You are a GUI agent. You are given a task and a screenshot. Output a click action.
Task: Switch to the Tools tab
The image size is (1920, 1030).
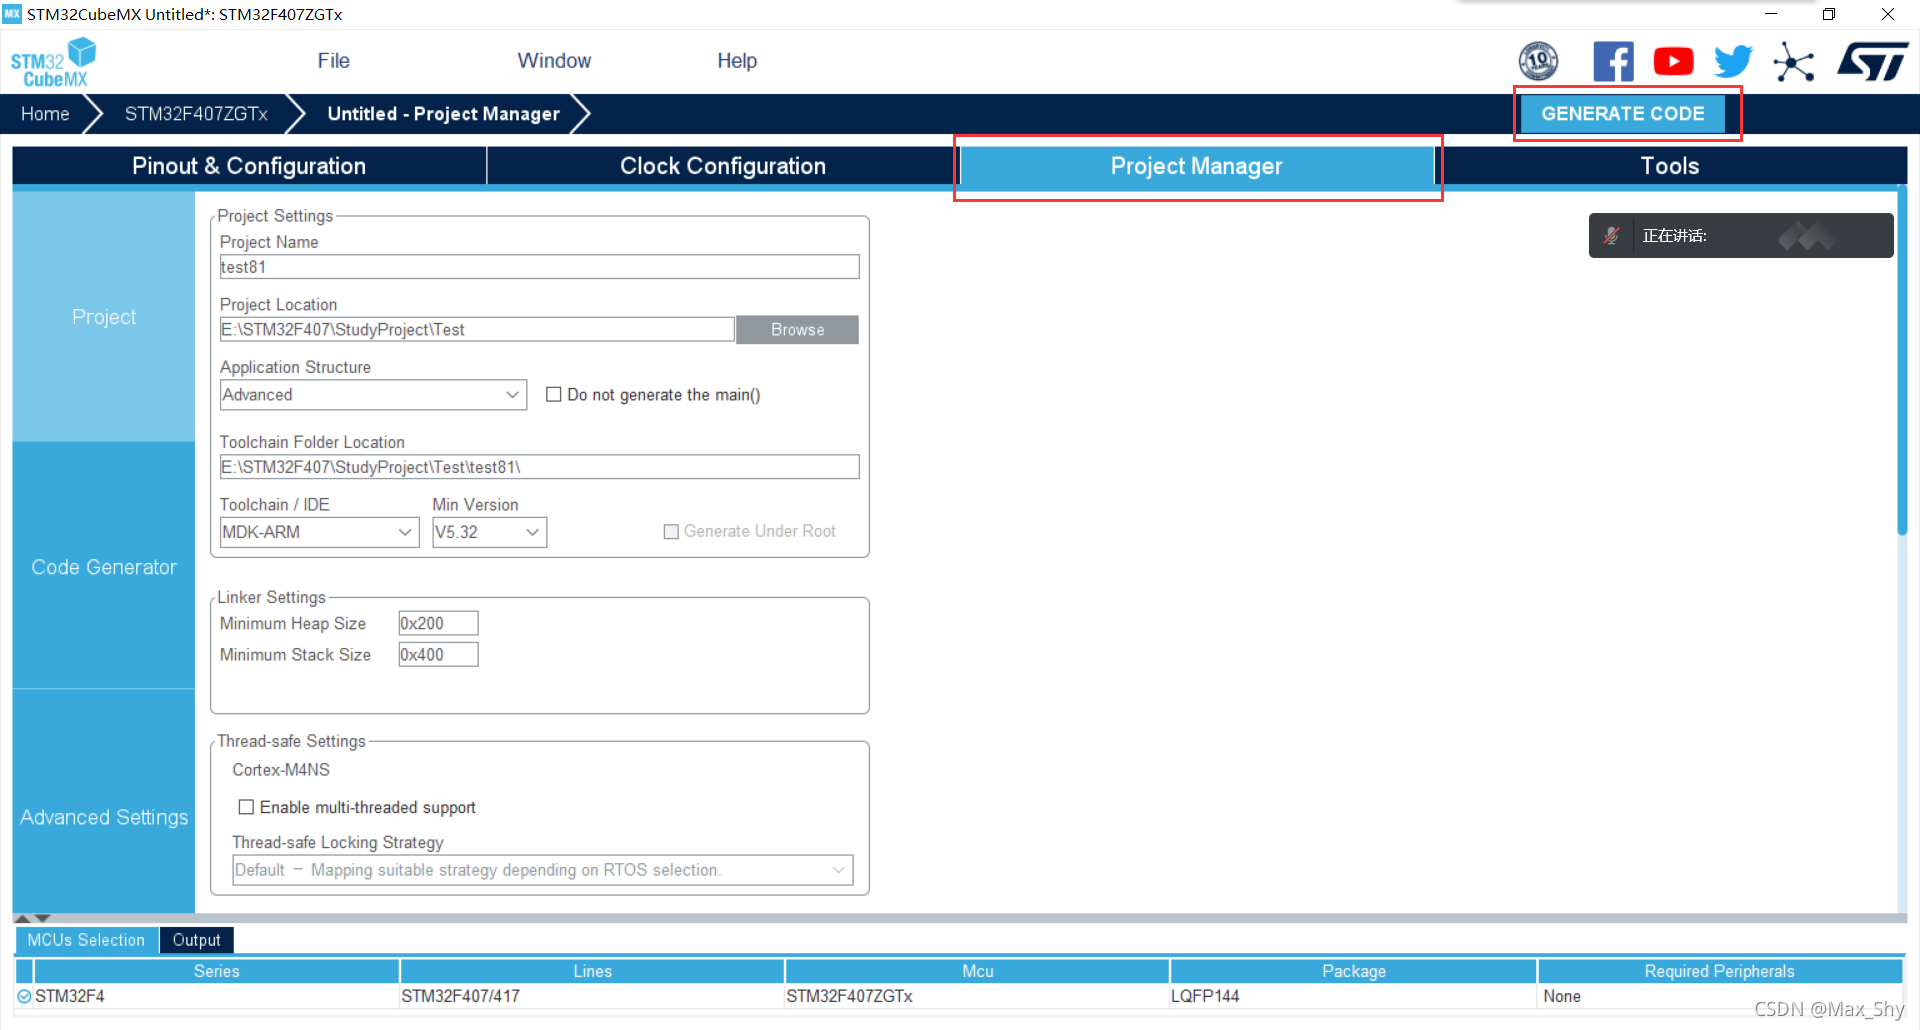(1670, 166)
